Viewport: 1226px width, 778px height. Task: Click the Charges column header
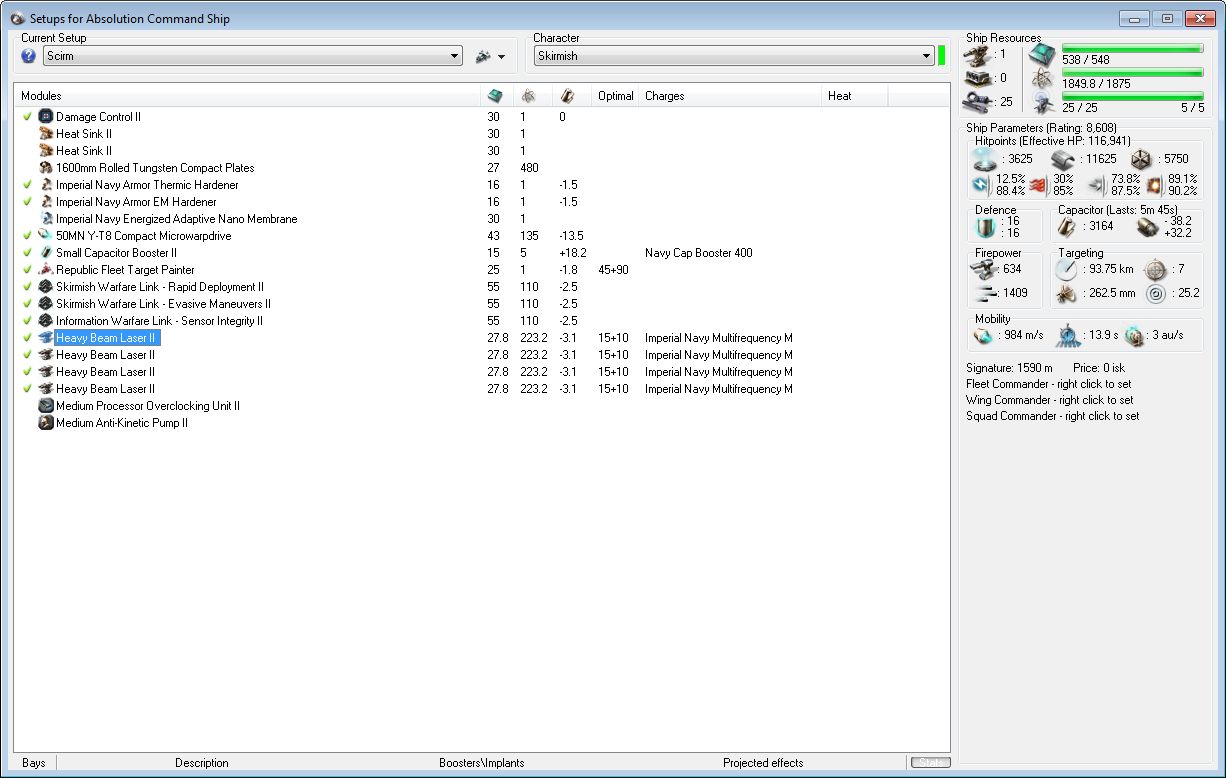[x=731, y=96]
